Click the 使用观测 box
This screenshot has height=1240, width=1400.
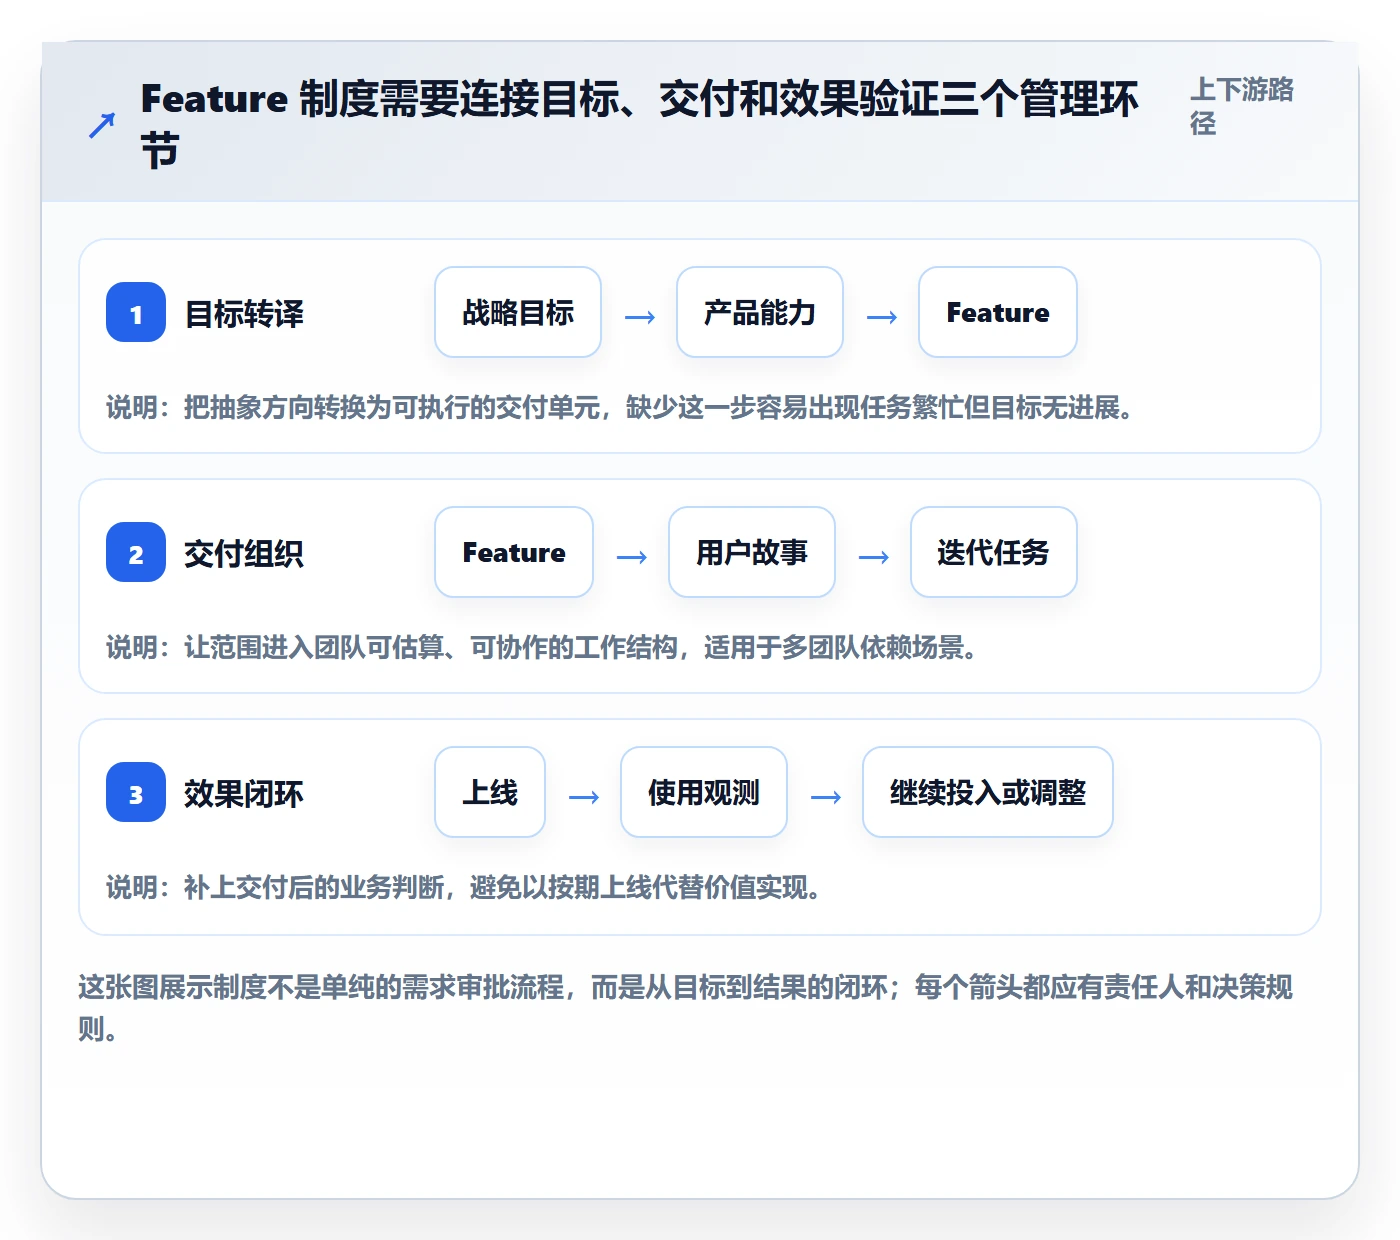point(704,792)
